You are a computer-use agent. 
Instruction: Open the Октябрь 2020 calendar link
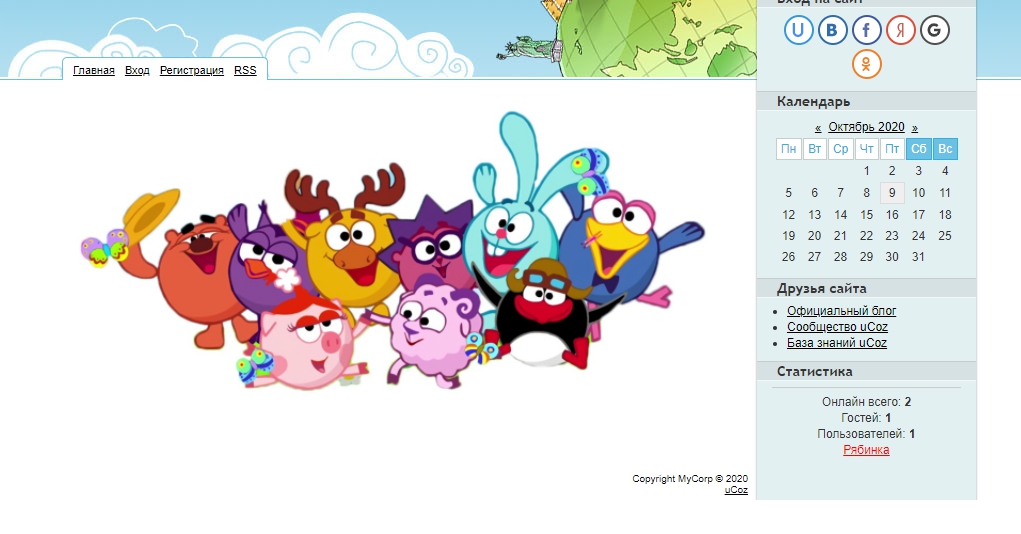tap(866, 127)
